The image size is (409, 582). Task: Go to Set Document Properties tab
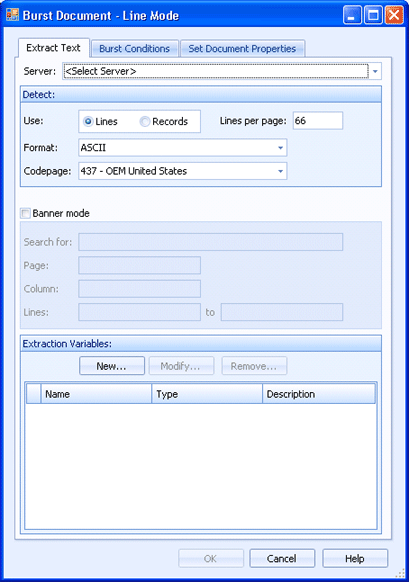pyautogui.click(x=242, y=49)
